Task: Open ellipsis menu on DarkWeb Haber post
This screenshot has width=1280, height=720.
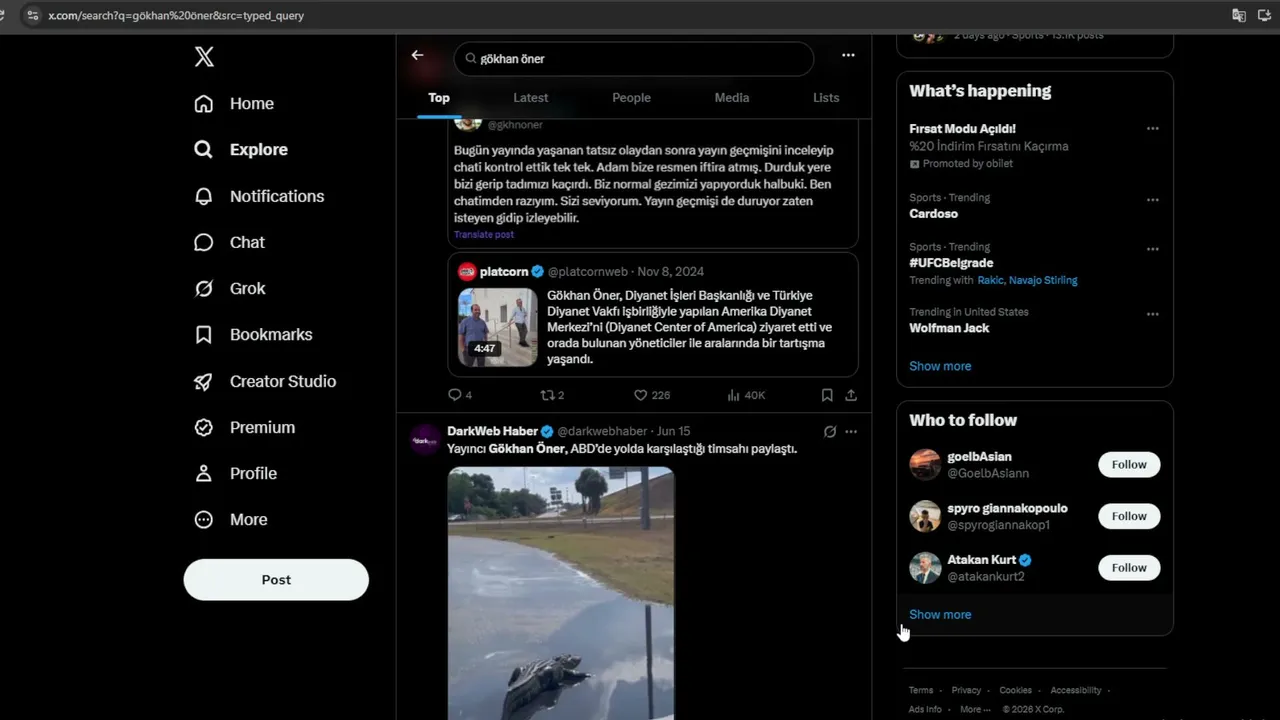Action: click(x=851, y=432)
